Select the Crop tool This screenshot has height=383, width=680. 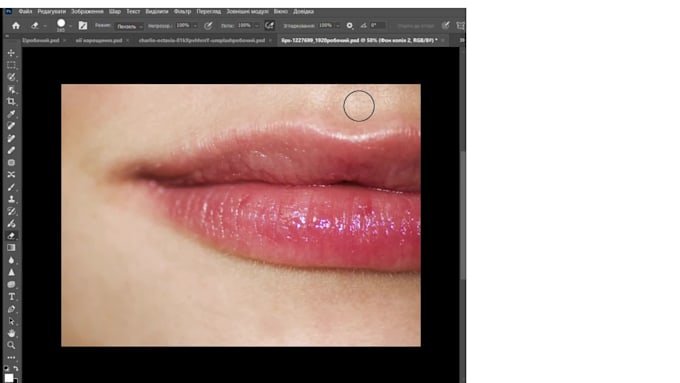[x=11, y=101]
